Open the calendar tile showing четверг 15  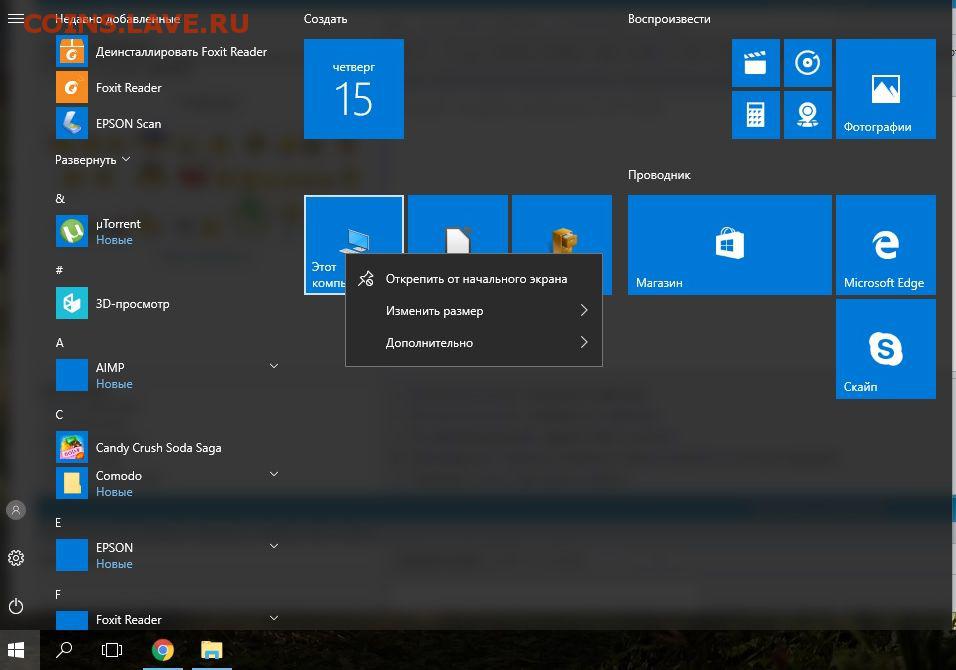tap(354, 89)
